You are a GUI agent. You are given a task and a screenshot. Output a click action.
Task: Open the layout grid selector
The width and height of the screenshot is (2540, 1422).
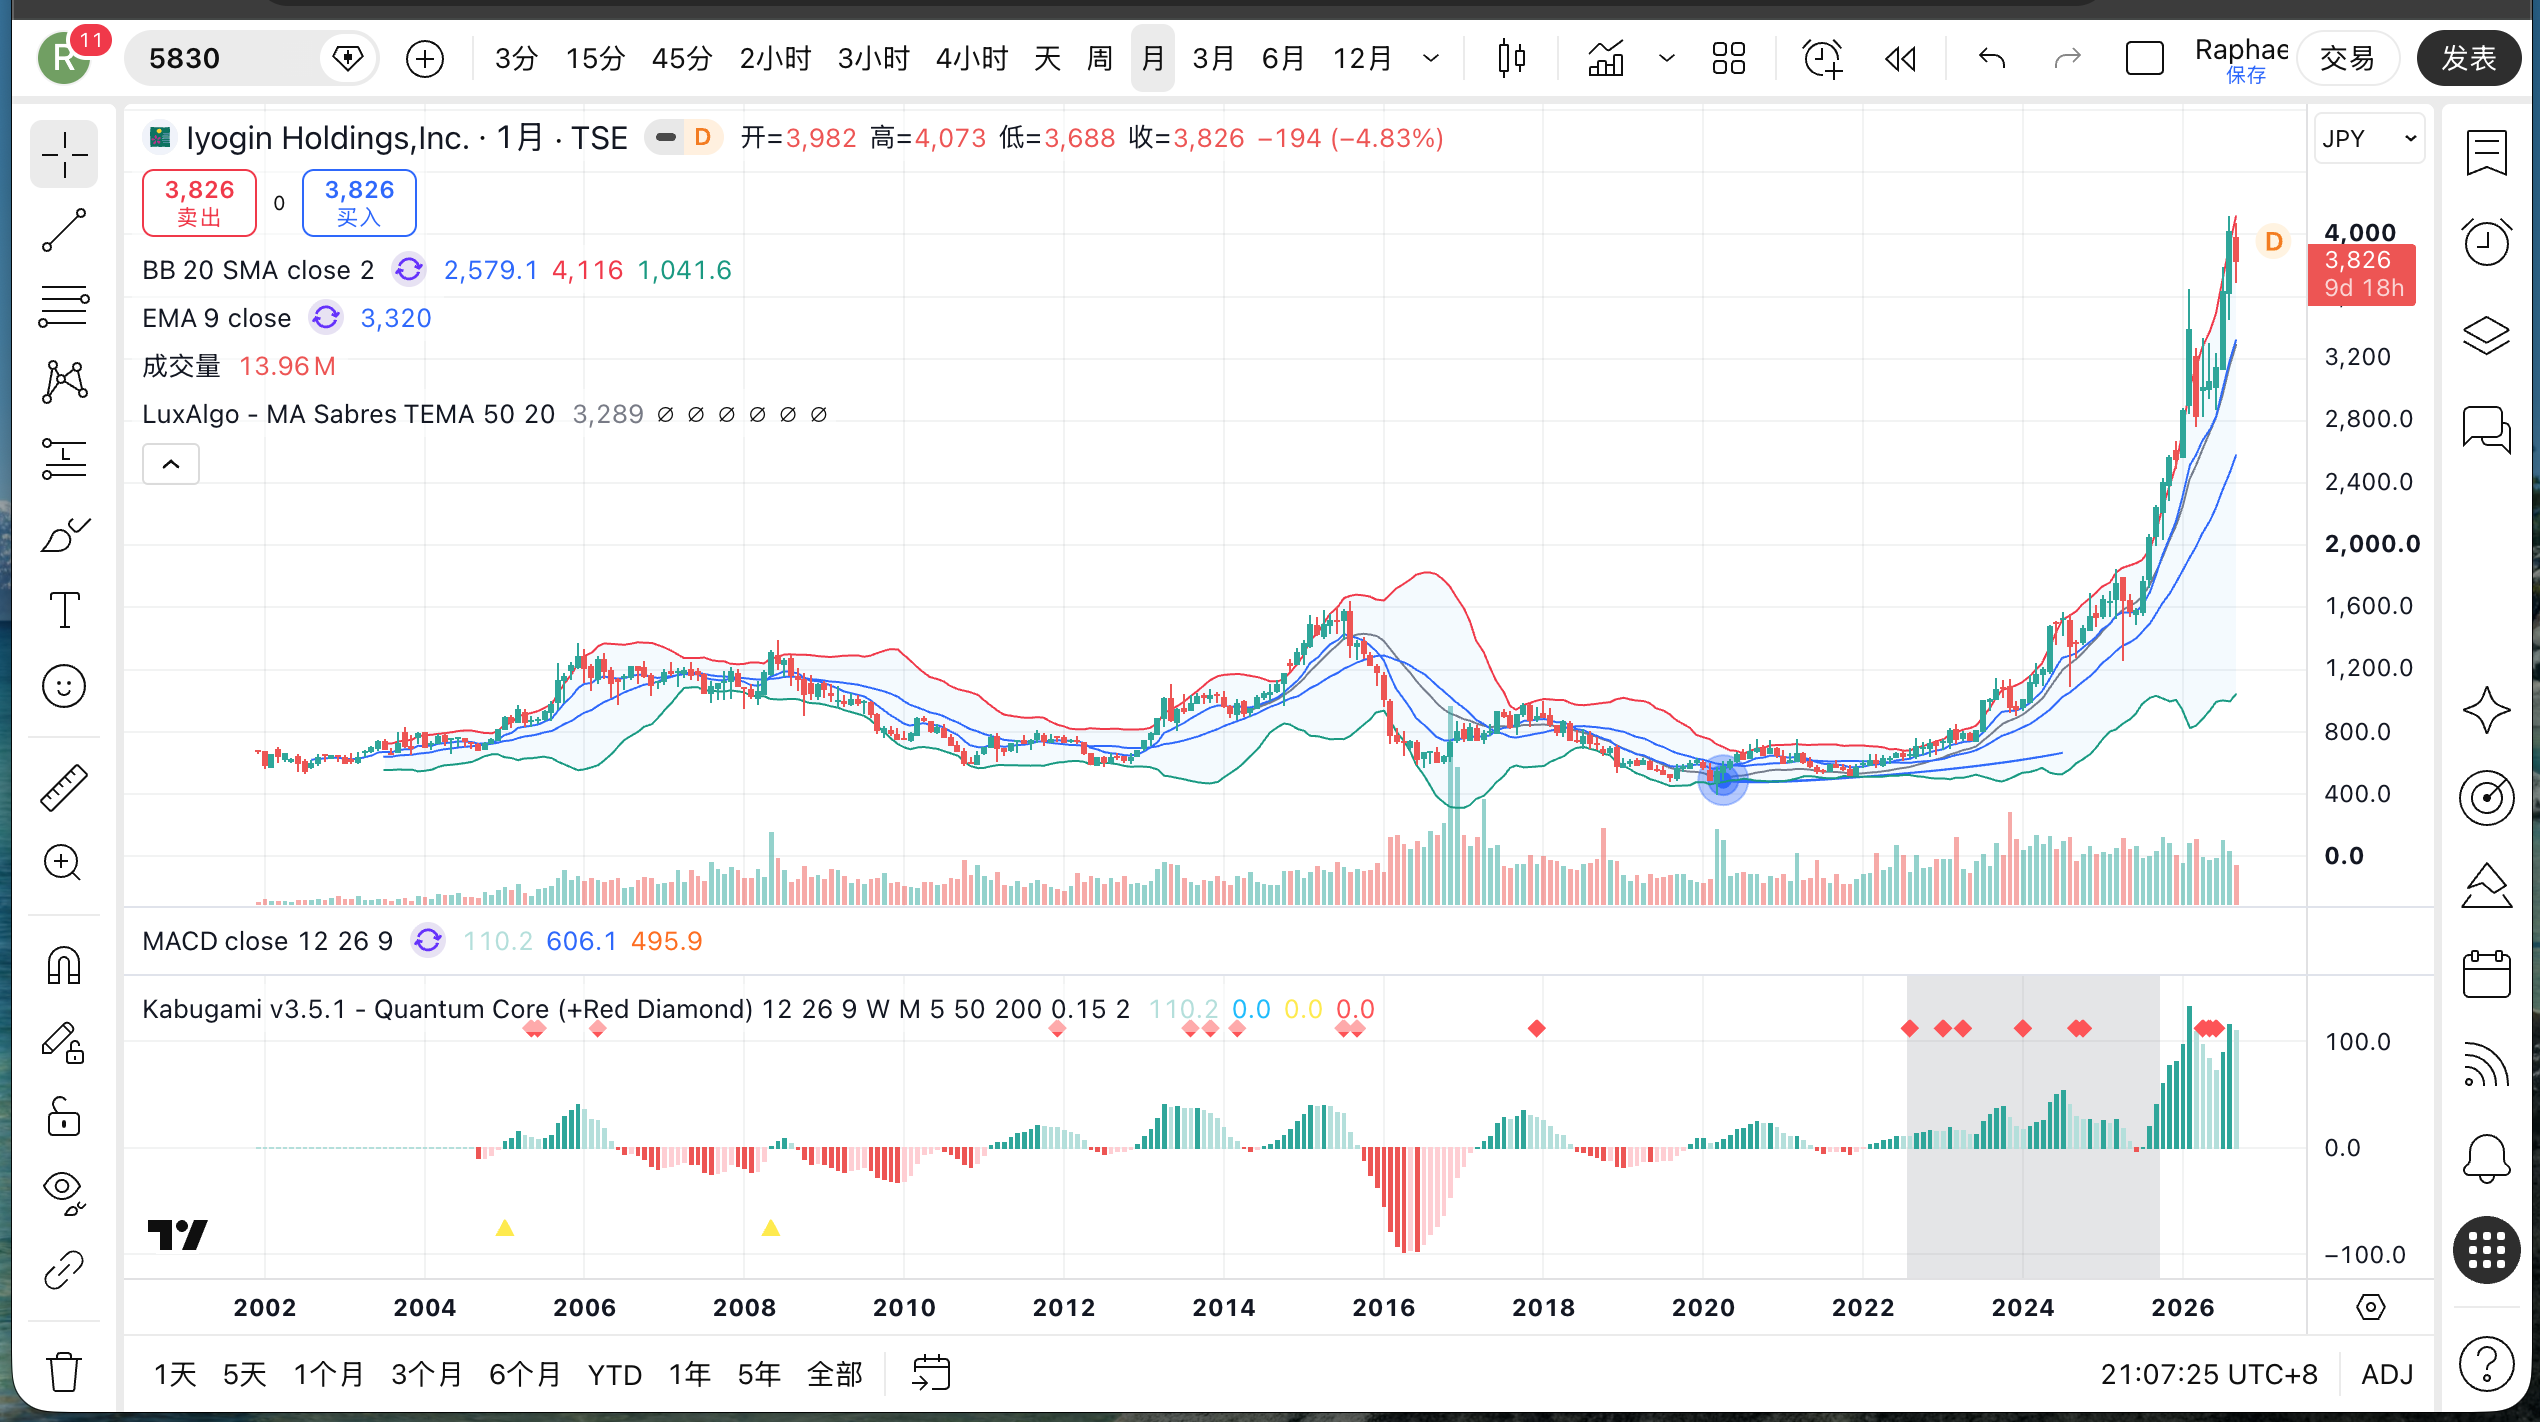coord(1728,59)
